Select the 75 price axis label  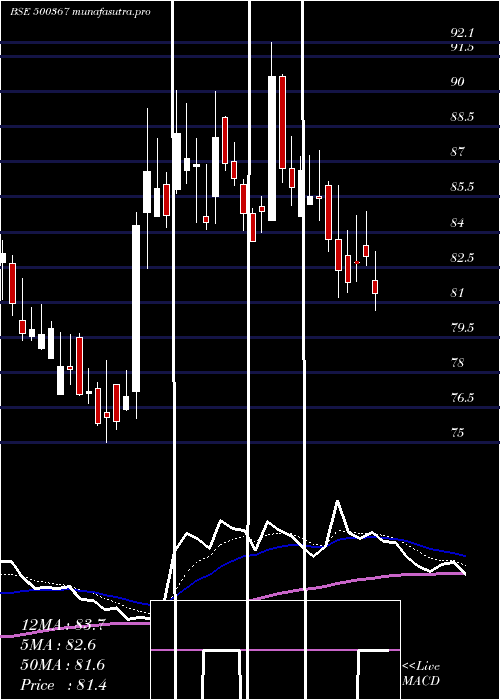pos(458,433)
